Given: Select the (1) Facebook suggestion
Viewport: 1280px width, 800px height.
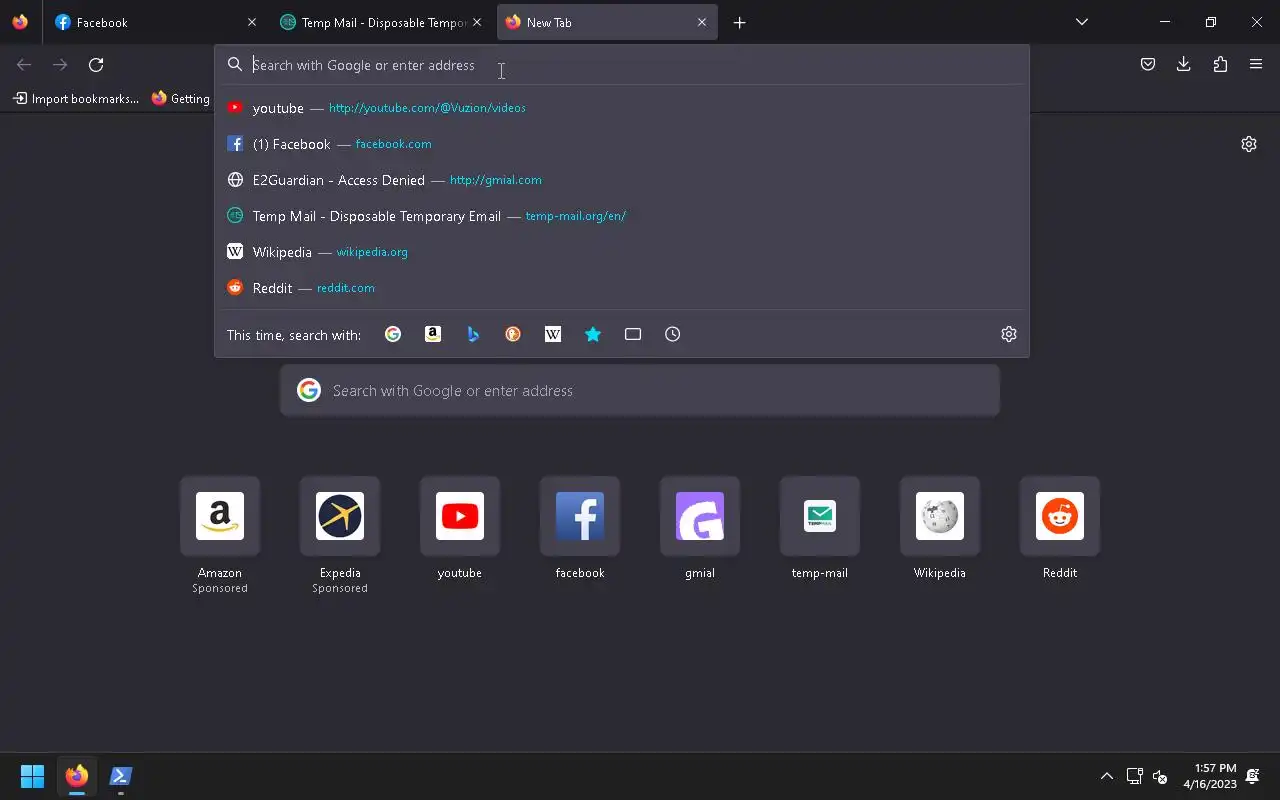Looking at the screenshot, I should pyautogui.click(x=622, y=144).
